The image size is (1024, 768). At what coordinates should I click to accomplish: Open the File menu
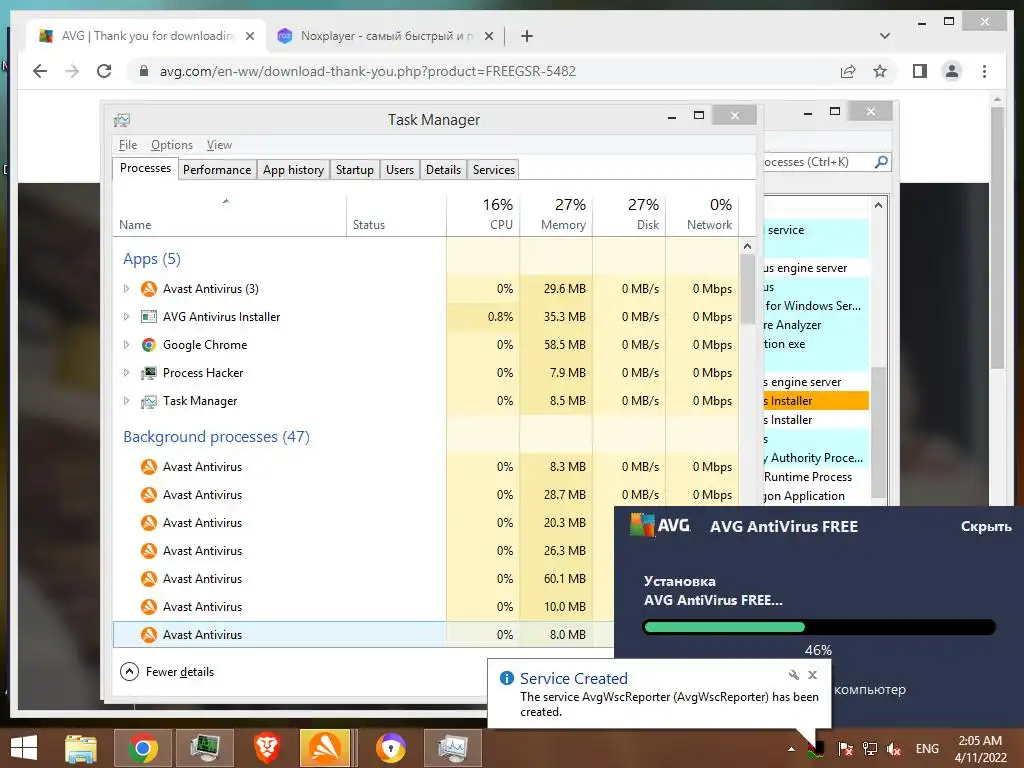point(128,145)
